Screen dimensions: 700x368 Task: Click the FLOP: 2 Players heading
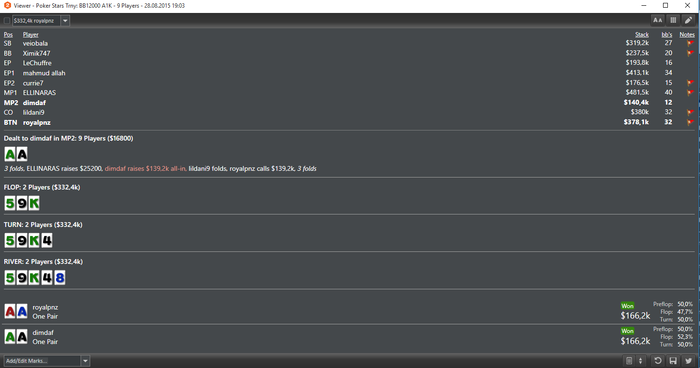pyautogui.click(x=42, y=187)
